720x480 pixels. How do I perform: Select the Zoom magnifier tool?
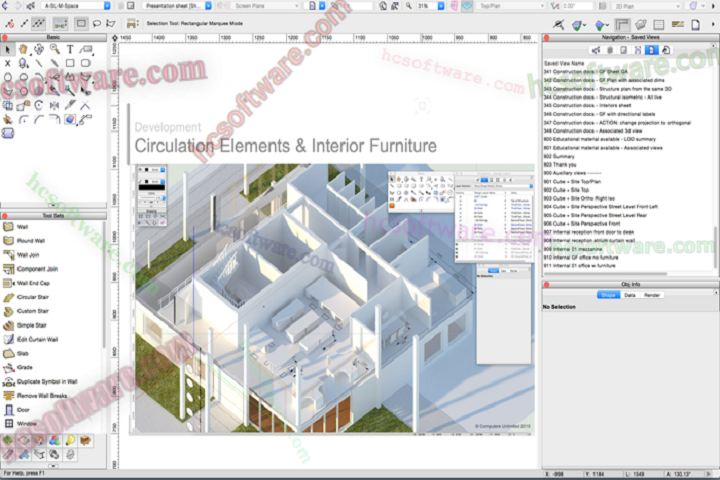coord(54,49)
